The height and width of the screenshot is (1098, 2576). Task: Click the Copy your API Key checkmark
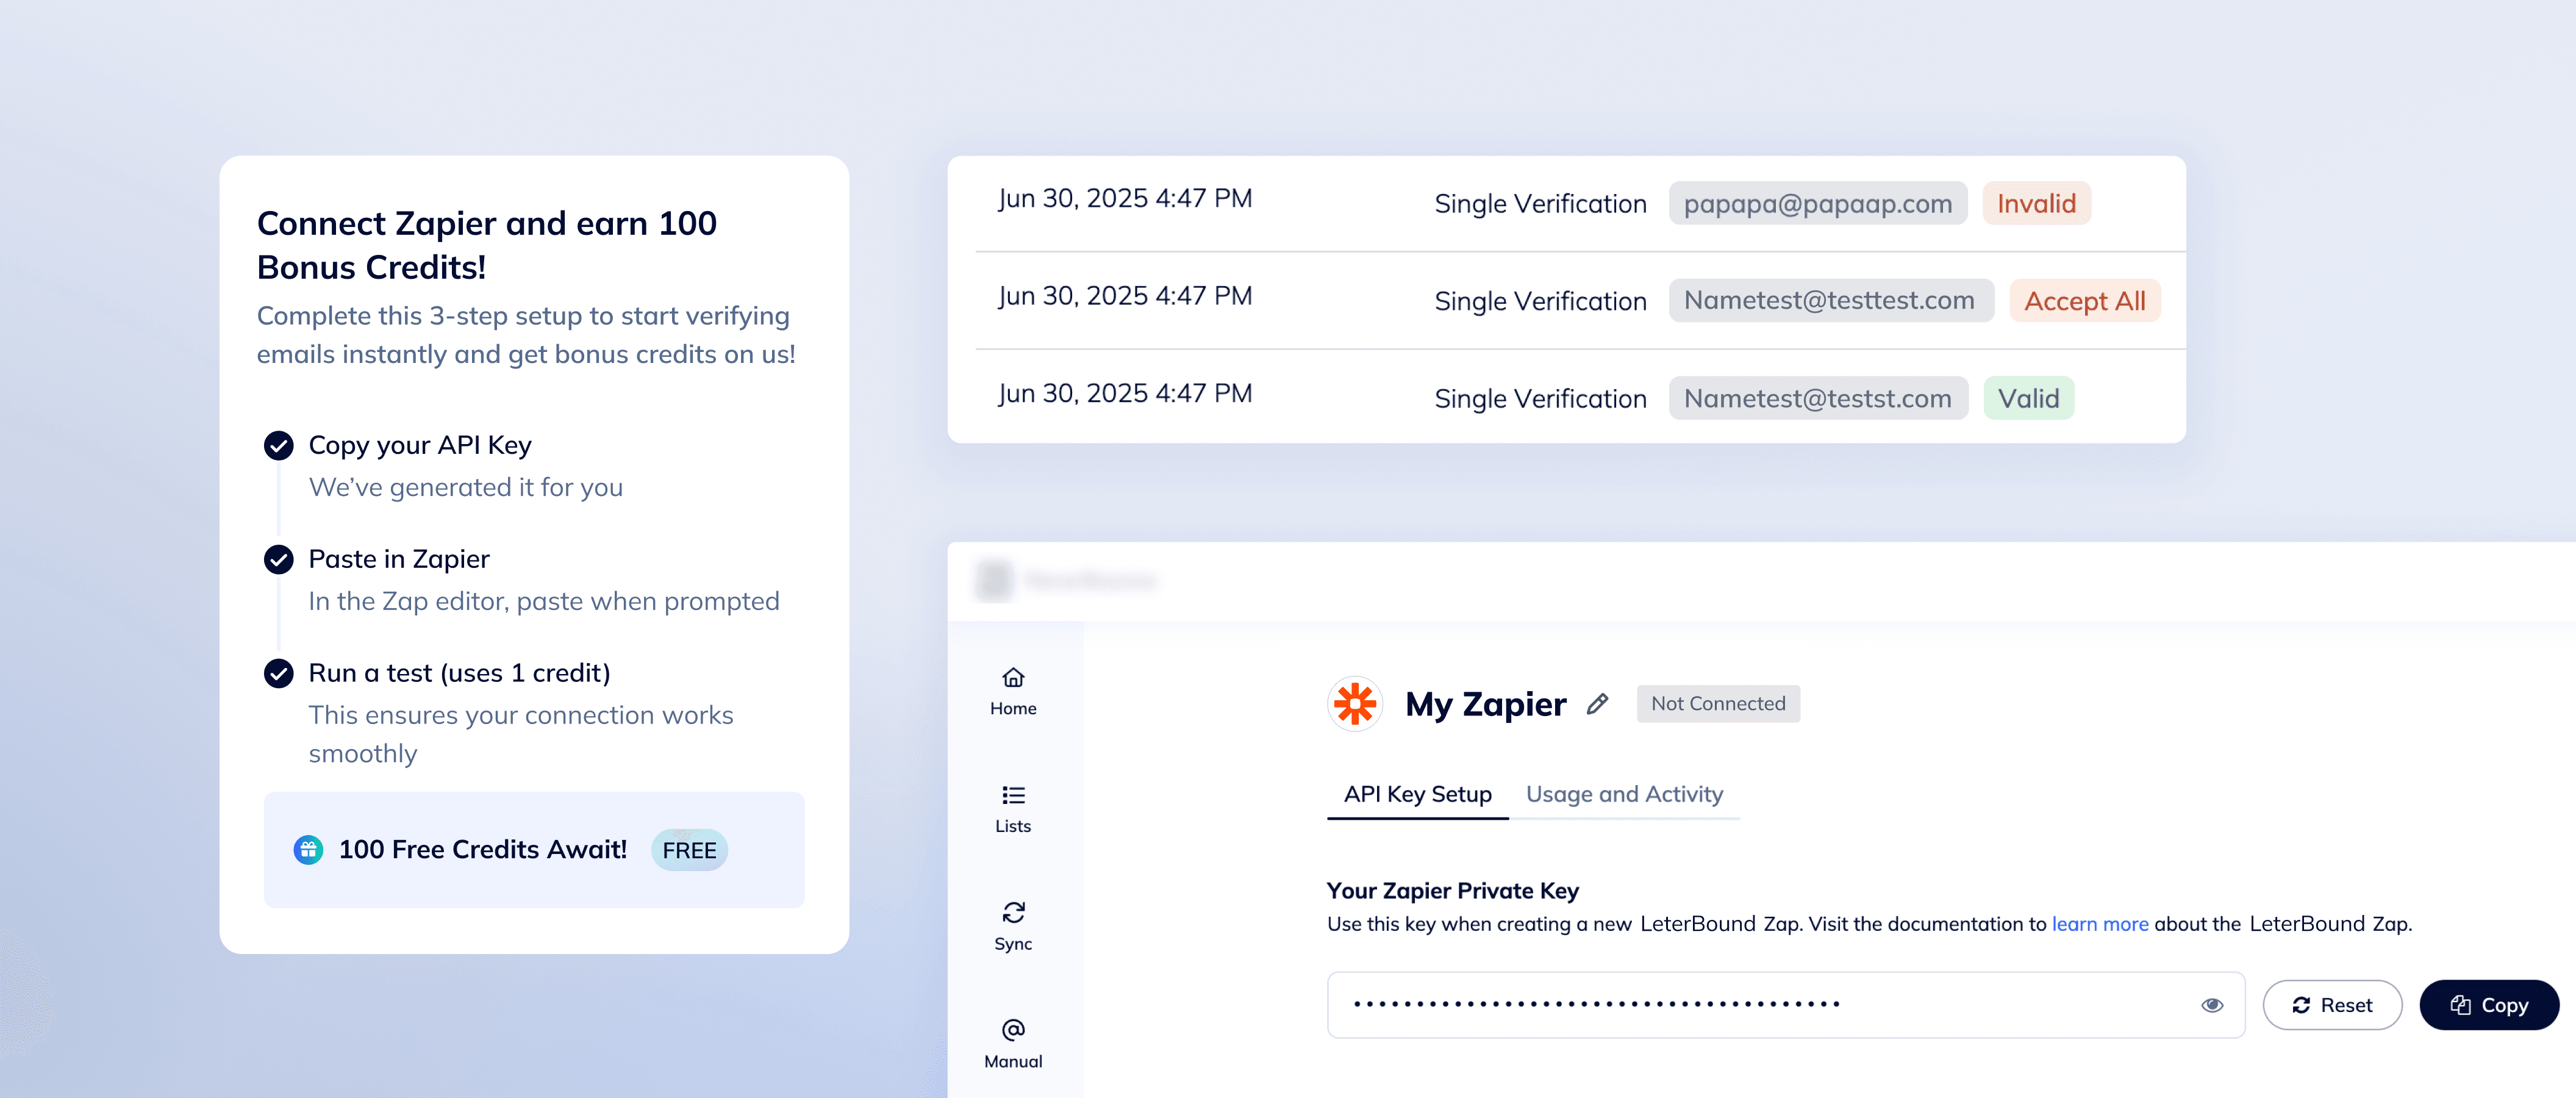coord(279,445)
